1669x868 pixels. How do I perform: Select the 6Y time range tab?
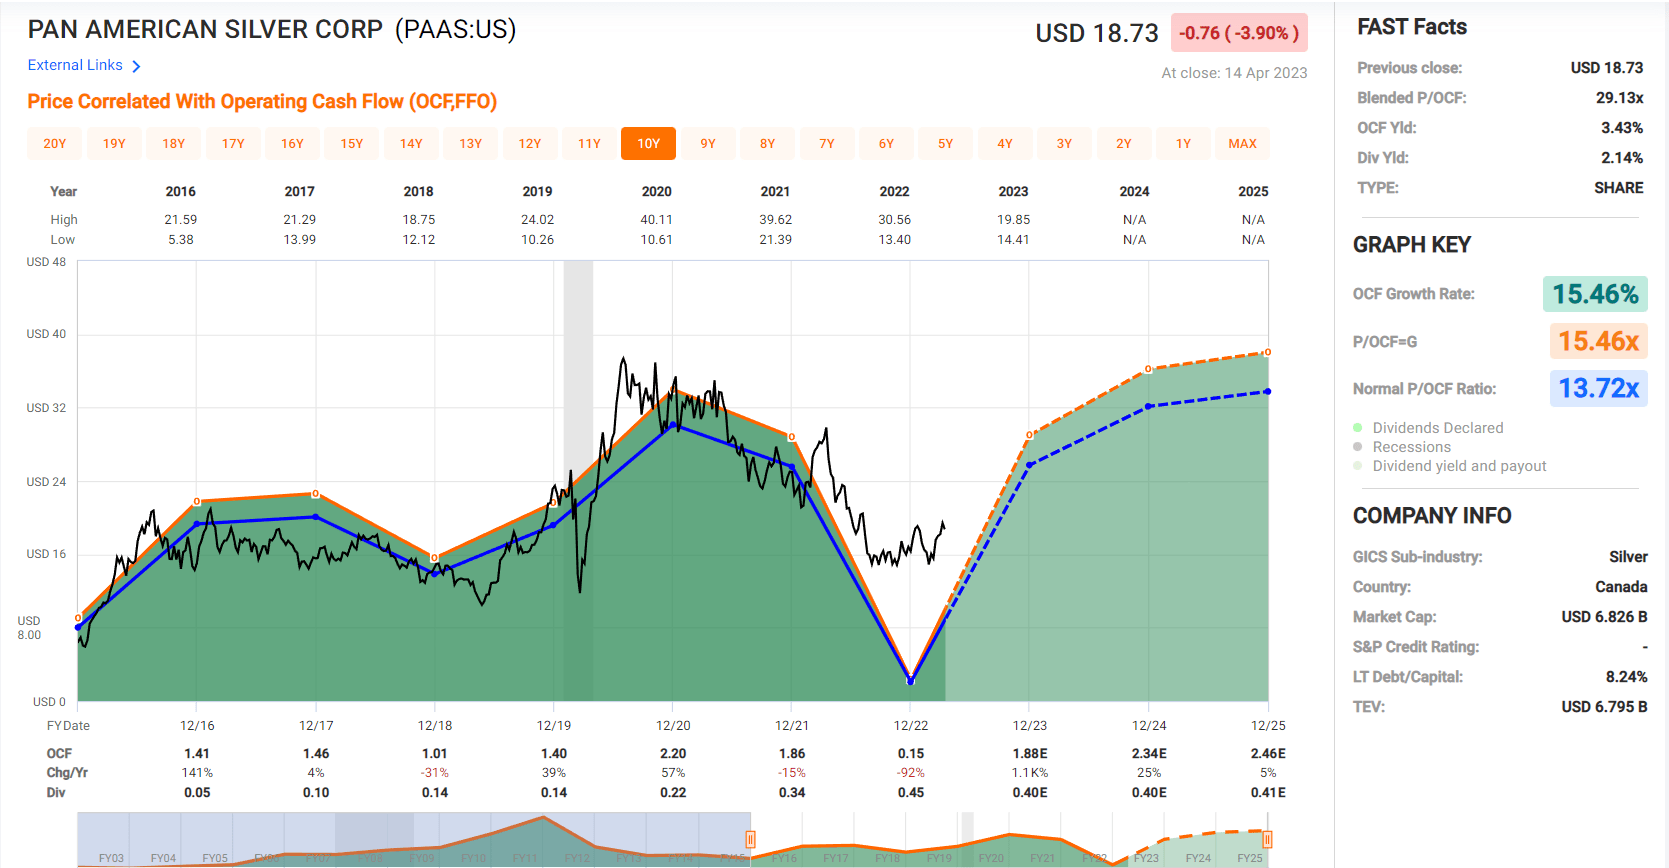886,144
